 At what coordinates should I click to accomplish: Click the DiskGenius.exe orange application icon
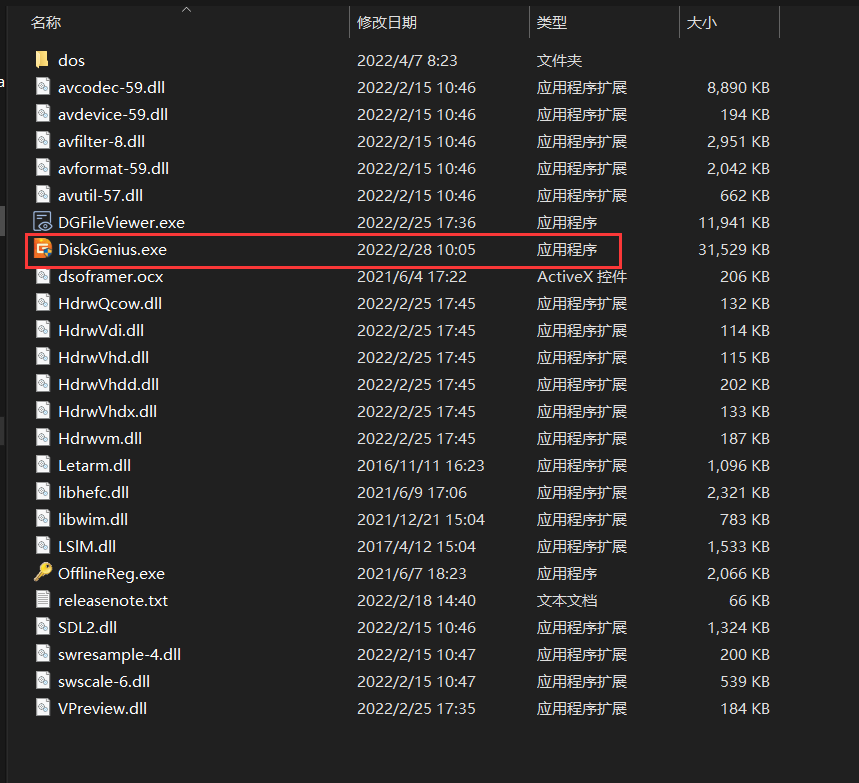(43, 249)
